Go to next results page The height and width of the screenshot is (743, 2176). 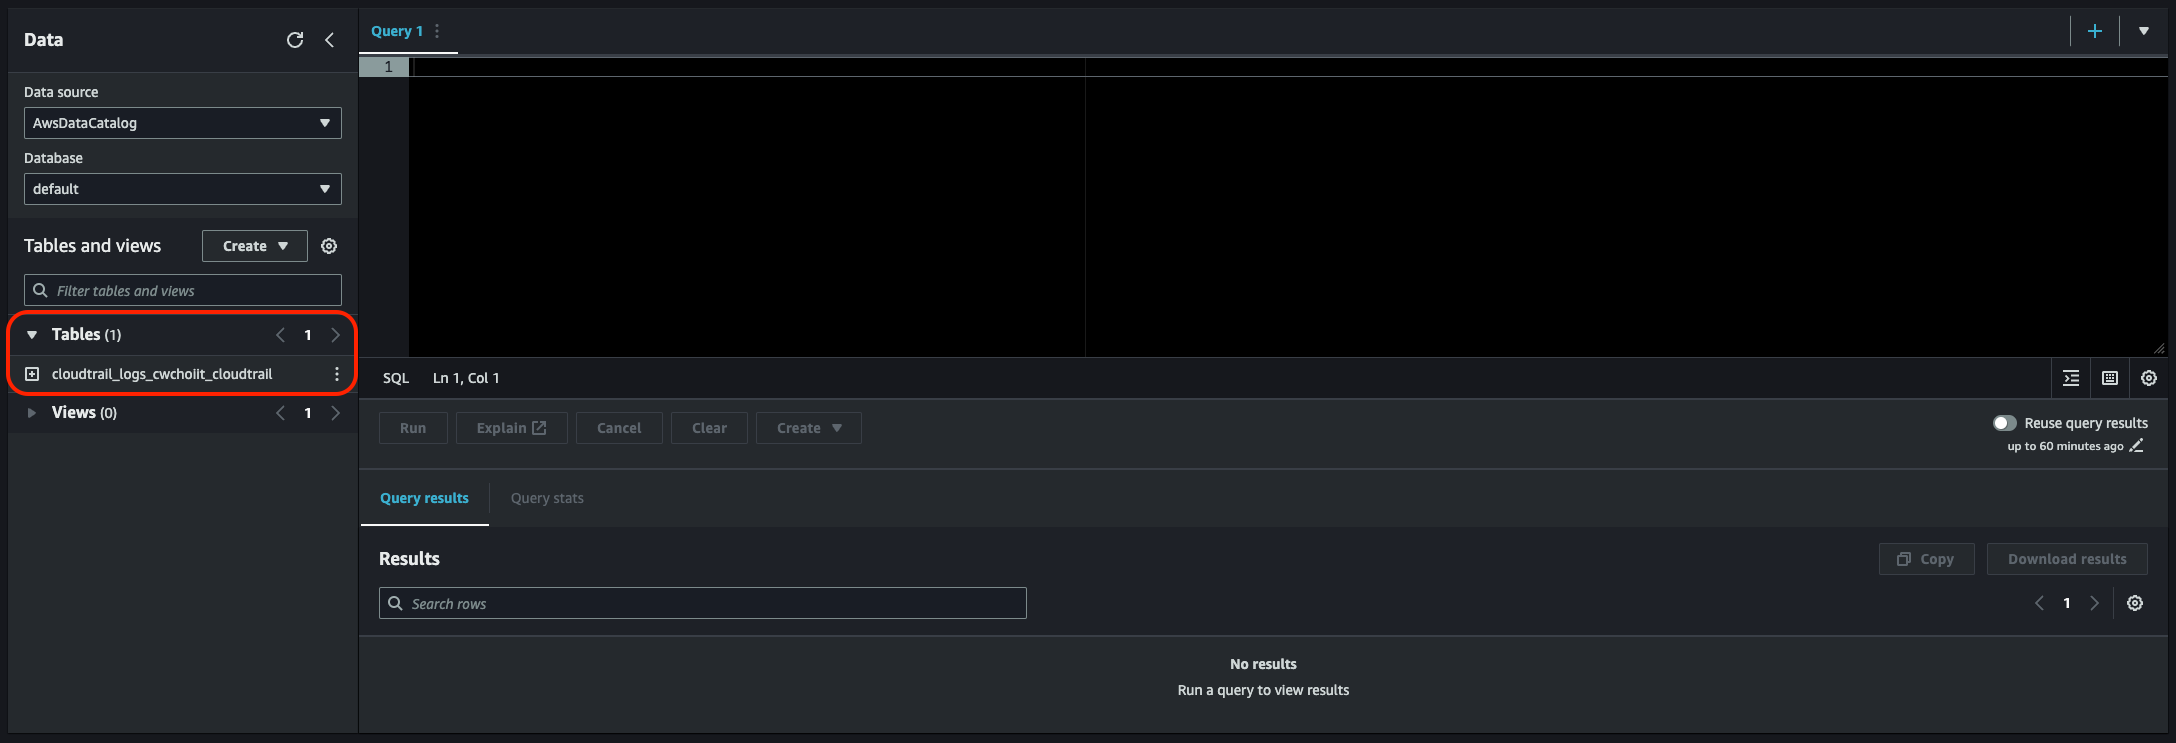[x=2094, y=603]
